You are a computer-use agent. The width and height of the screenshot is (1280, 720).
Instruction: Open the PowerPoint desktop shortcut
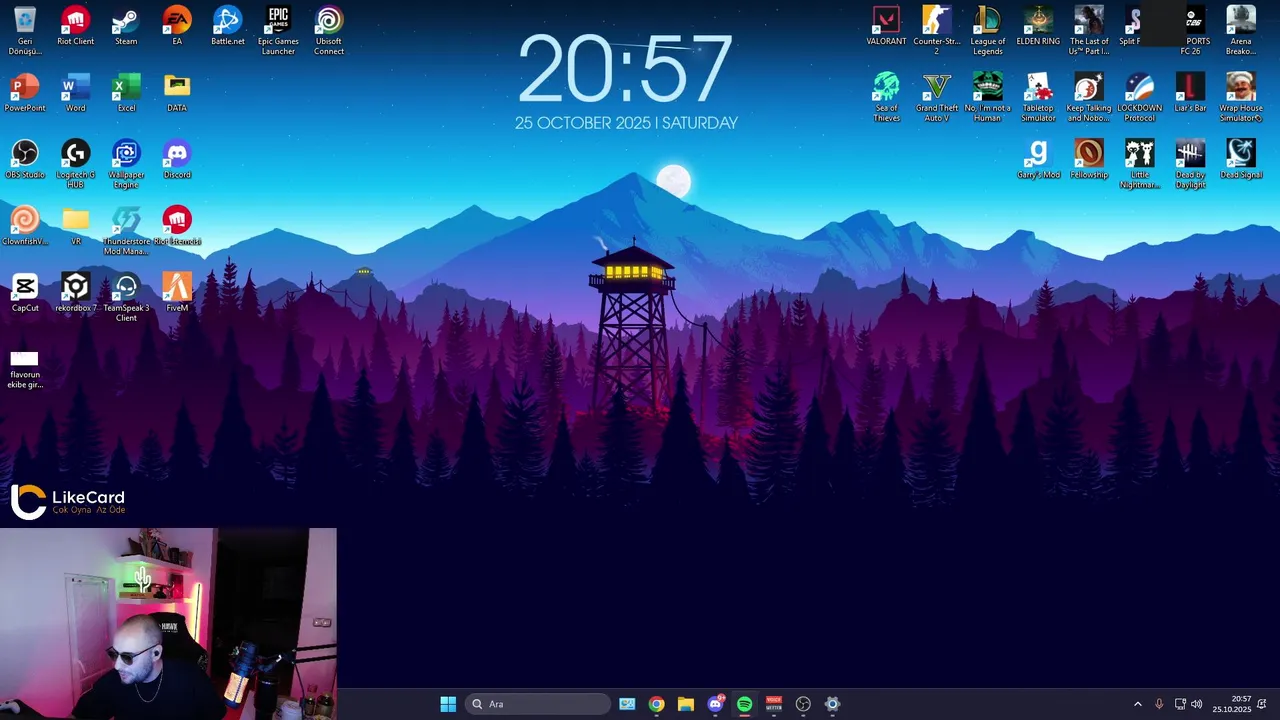click(x=25, y=93)
